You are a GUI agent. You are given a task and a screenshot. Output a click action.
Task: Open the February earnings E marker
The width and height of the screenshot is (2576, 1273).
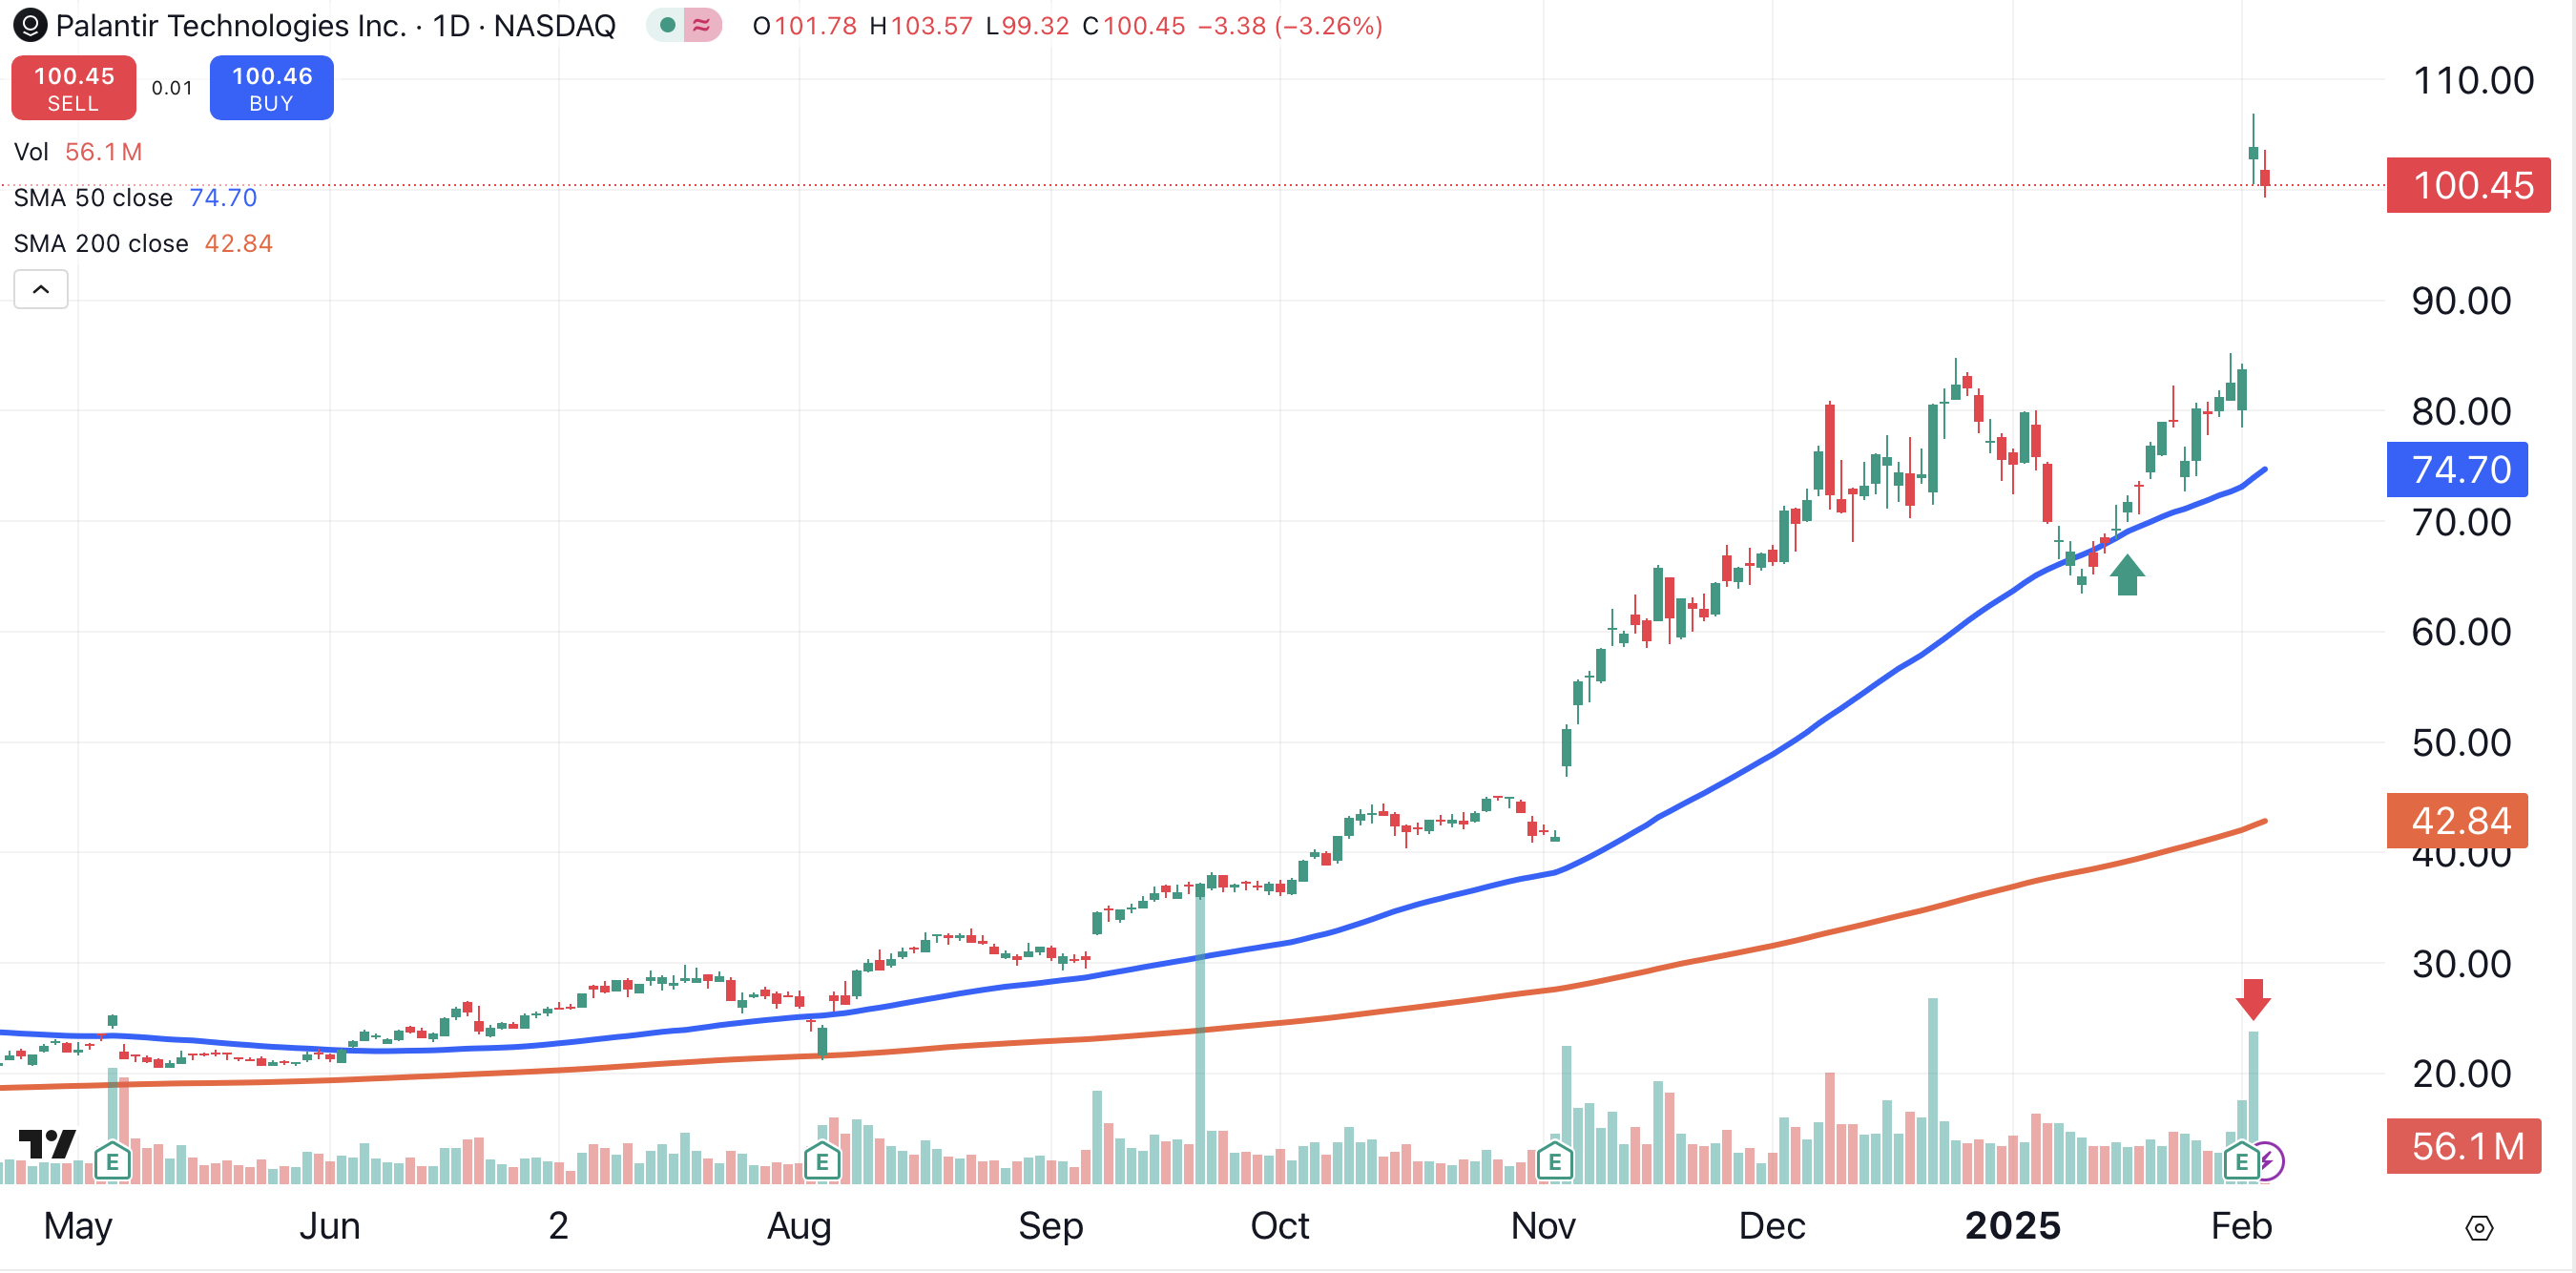pyautogui.click(x=2241, y=1162)
